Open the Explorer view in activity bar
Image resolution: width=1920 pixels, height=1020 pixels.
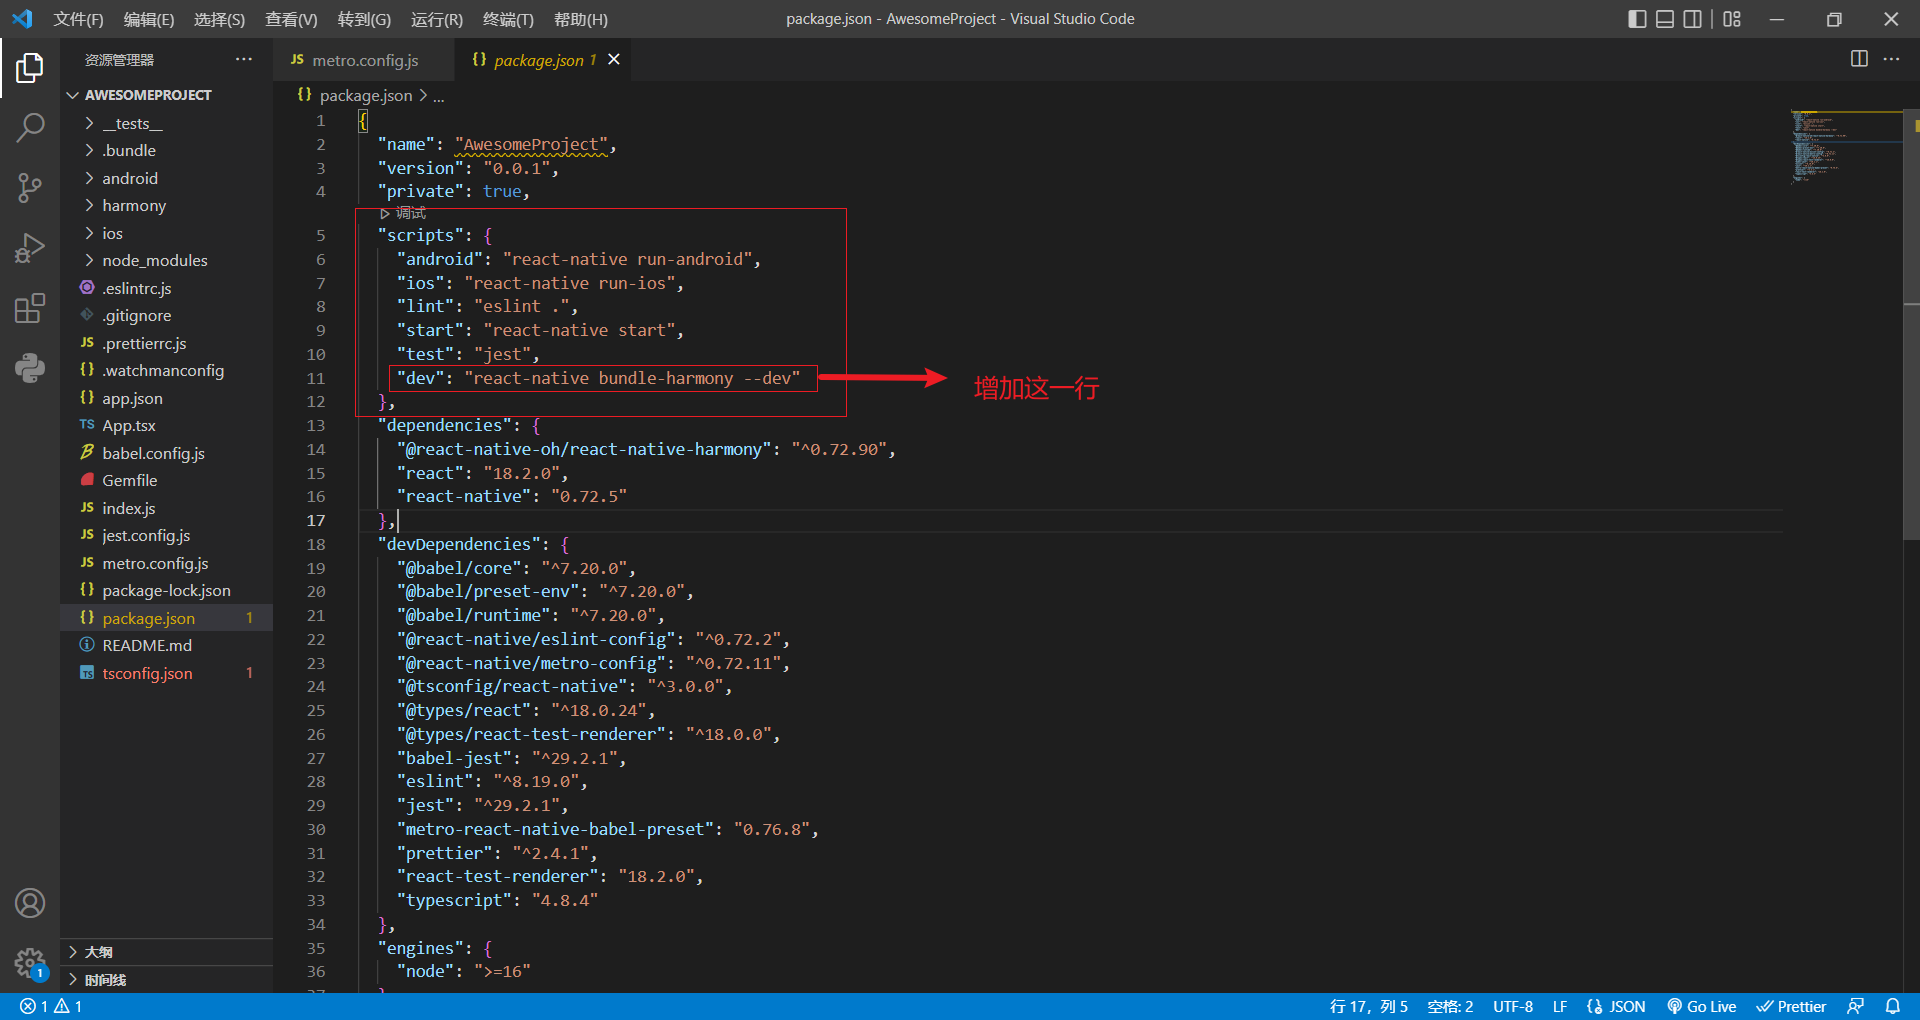coord(30,68)
